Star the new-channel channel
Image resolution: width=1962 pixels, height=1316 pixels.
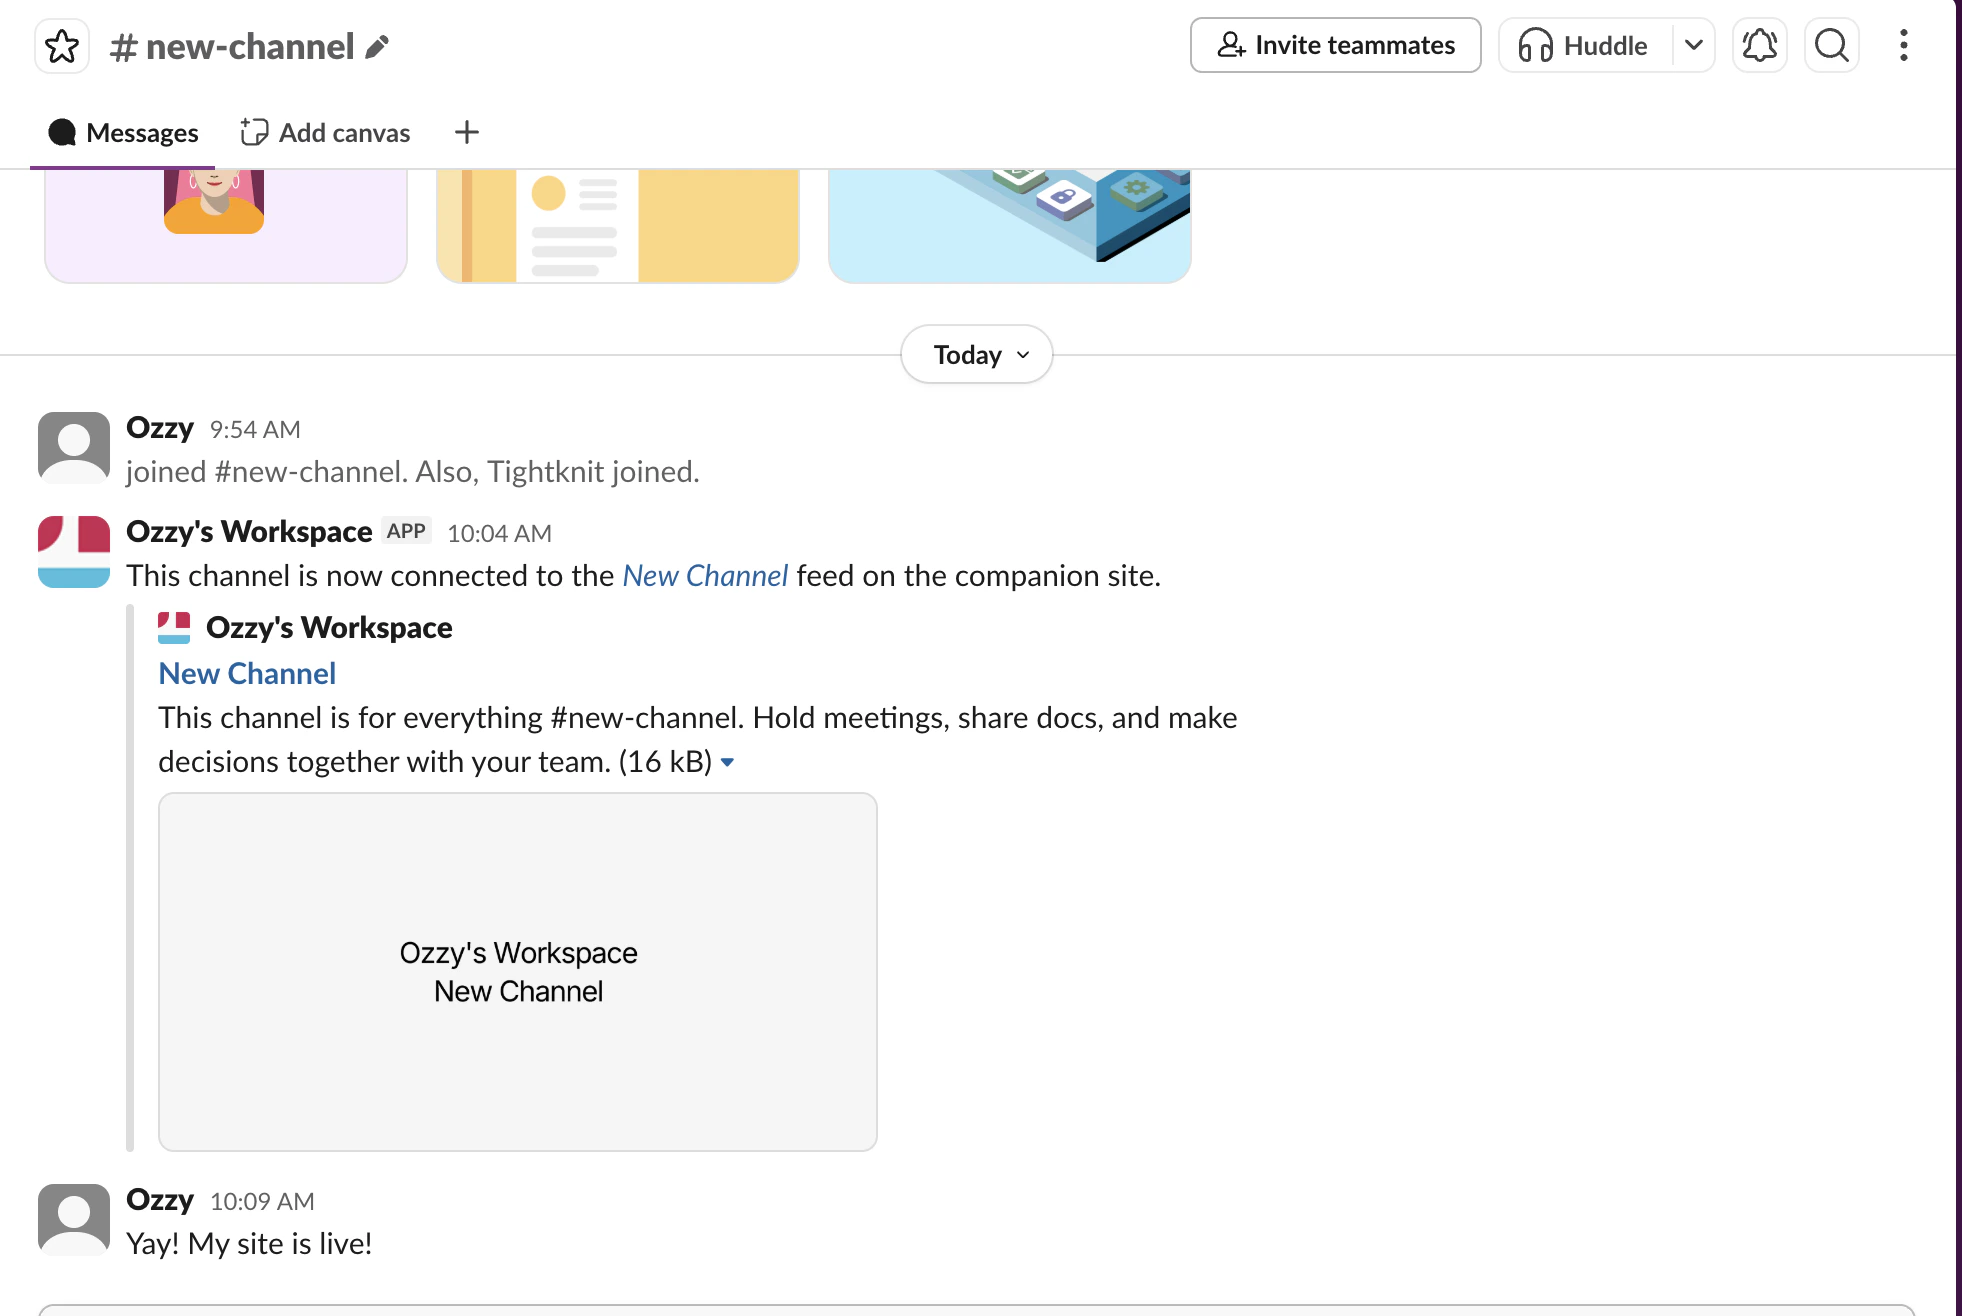coord(62,46)
